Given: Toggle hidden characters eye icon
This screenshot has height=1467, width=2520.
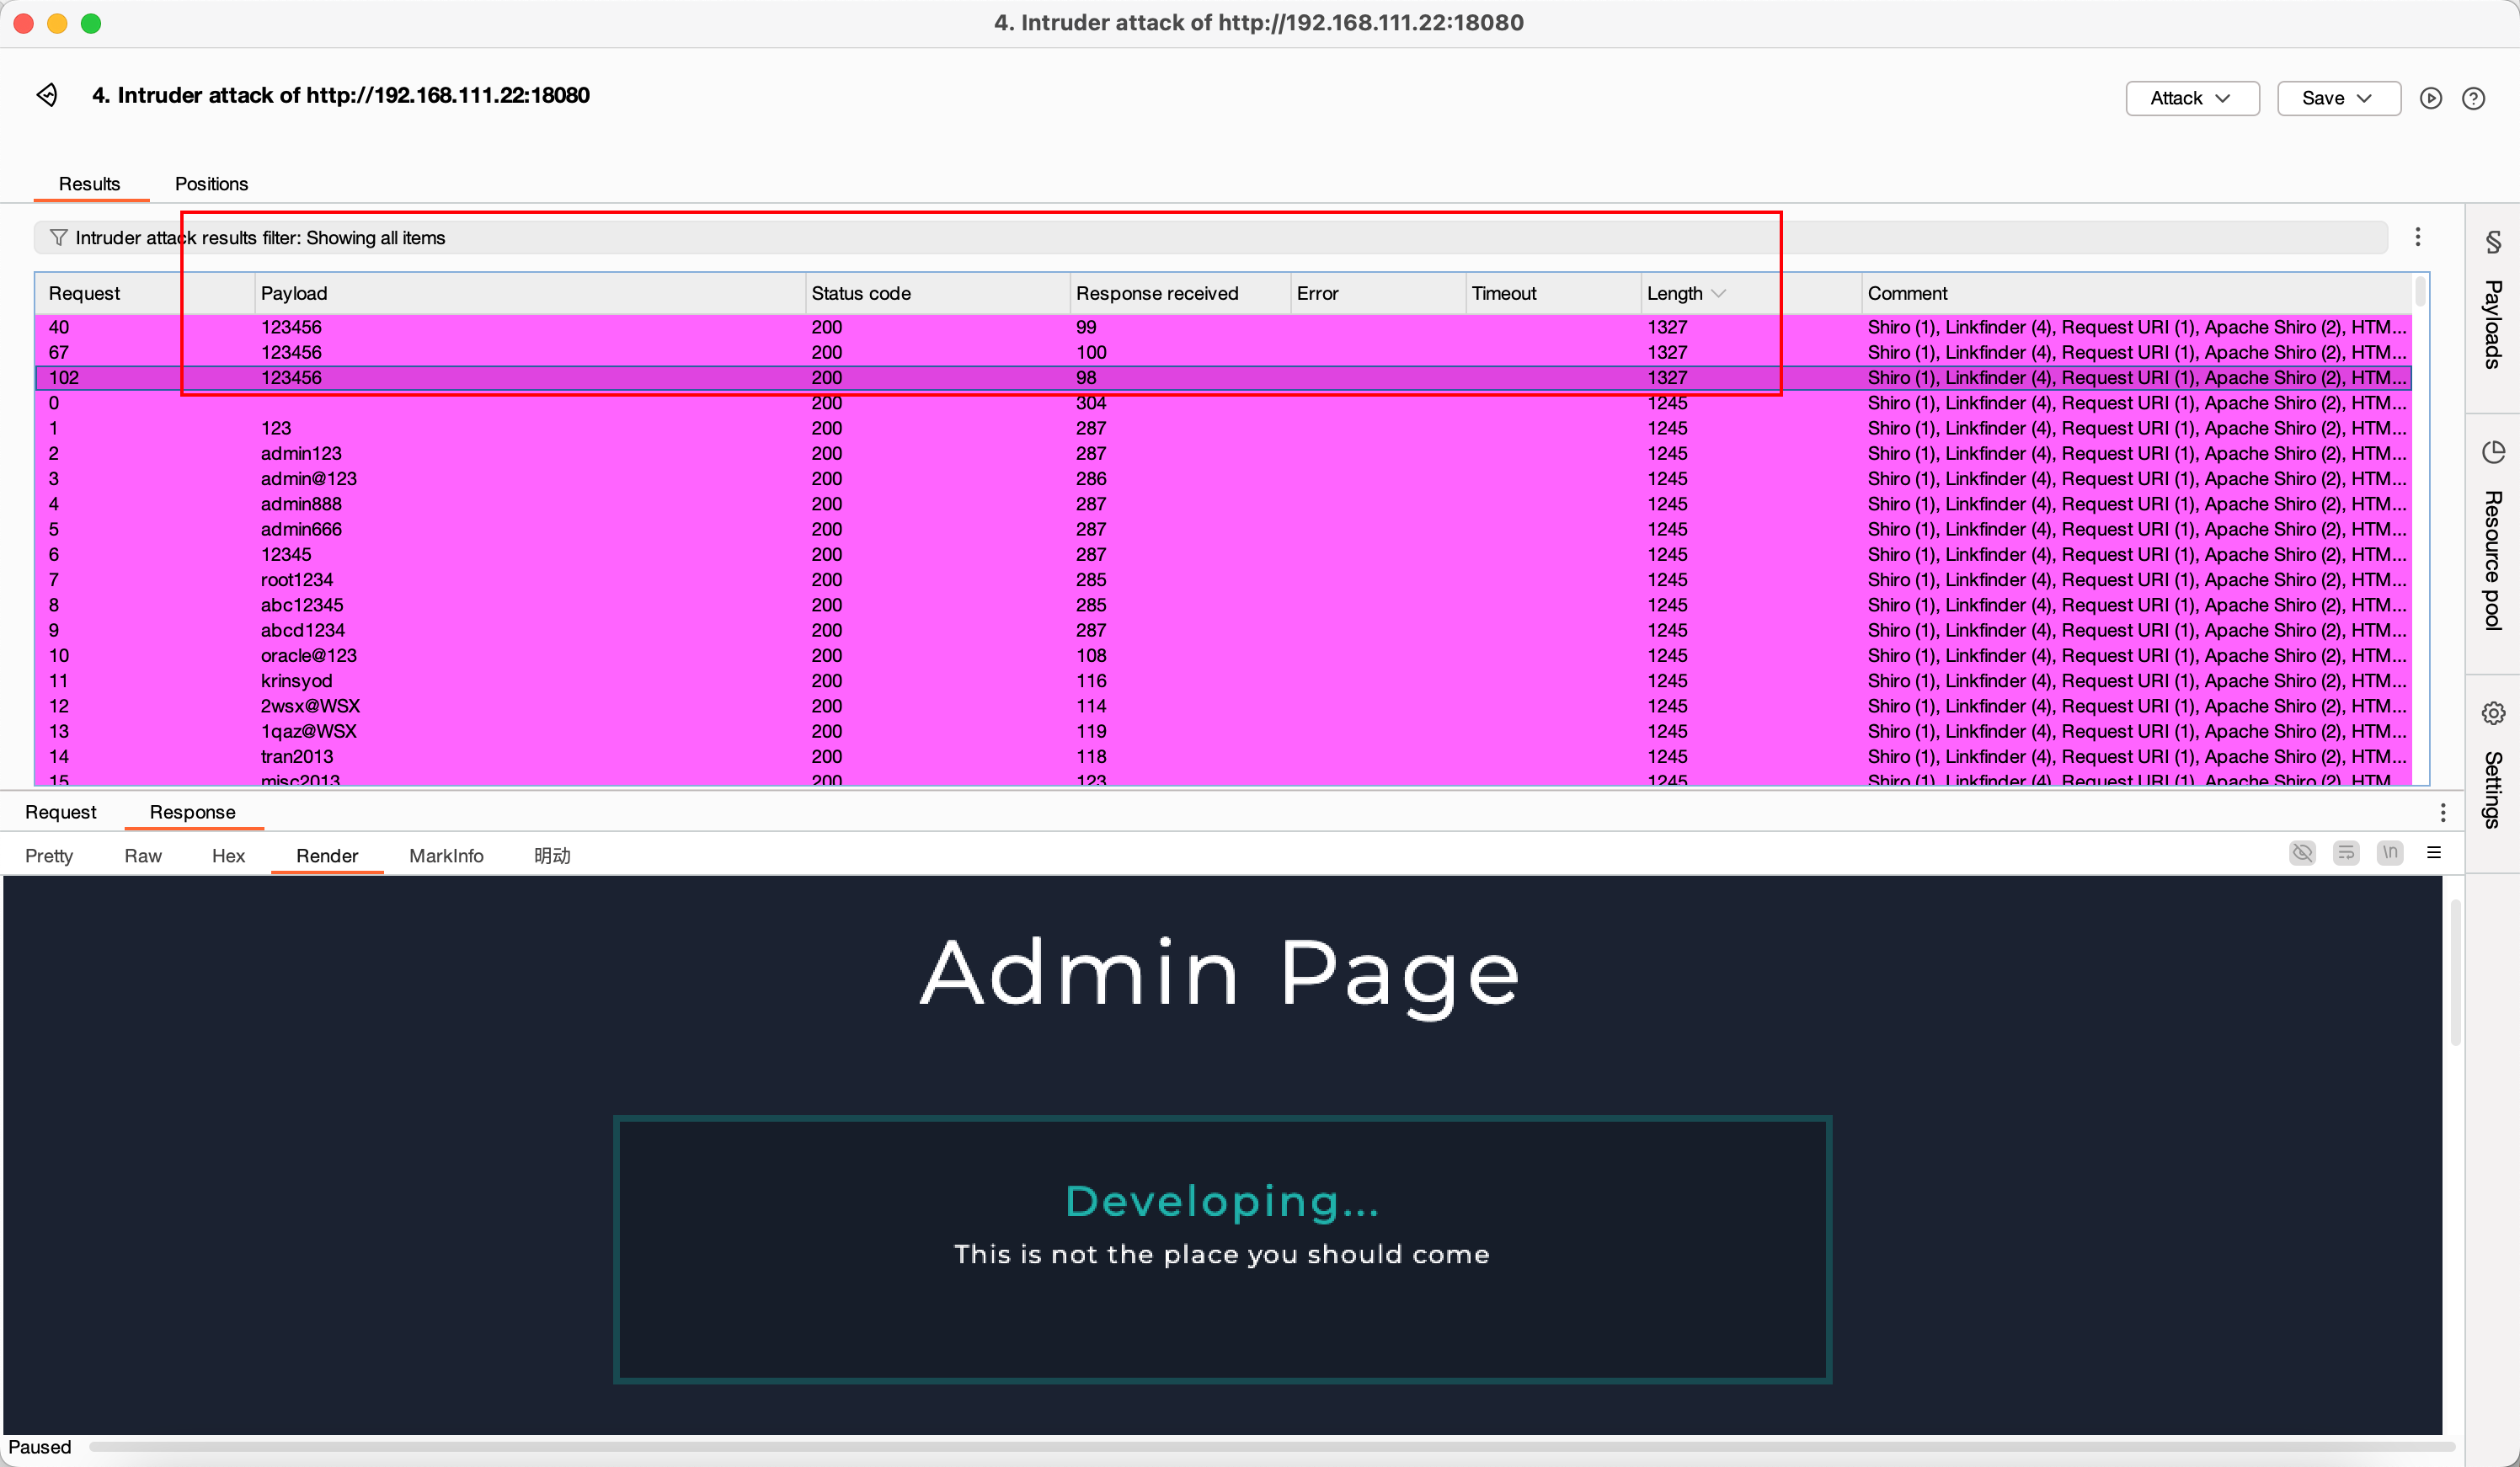Looking at the screenshot, I should pyautogui.click(x=2302, y=853).
